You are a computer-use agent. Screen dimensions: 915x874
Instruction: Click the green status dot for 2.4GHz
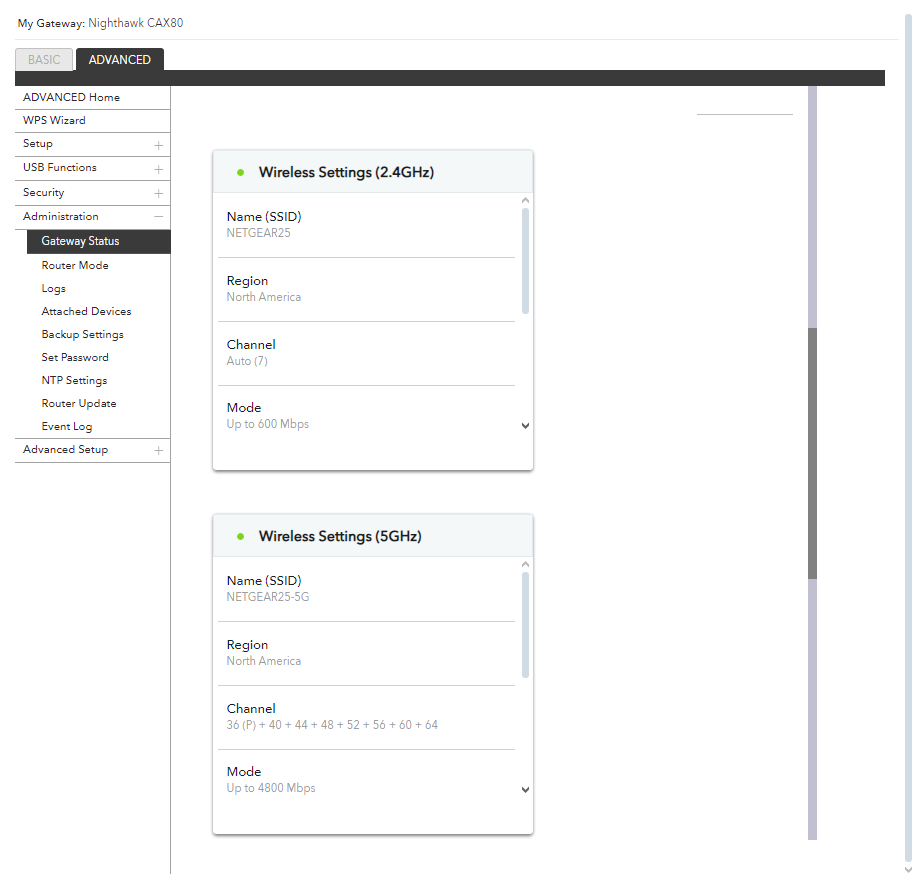pyautogui.click(x=240, y=173)
